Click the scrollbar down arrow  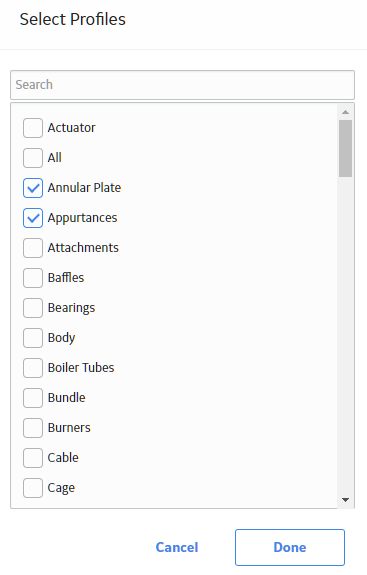[x=345, y=499]
